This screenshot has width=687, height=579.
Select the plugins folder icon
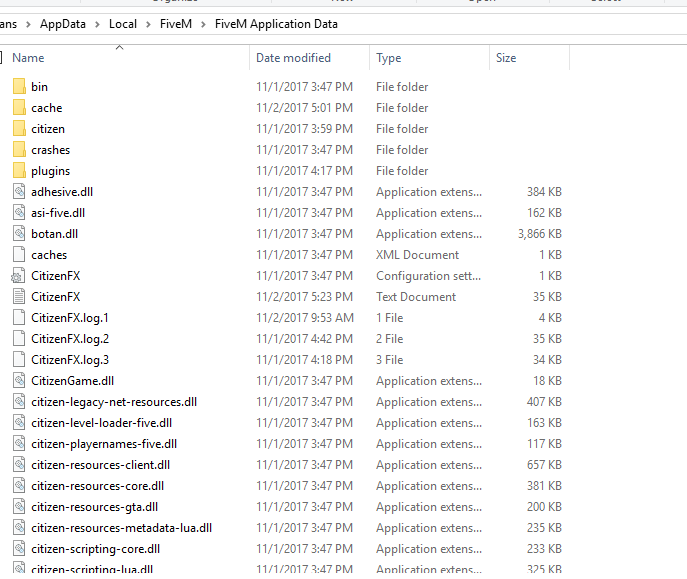pyautogui.click(x=19, y=171)
